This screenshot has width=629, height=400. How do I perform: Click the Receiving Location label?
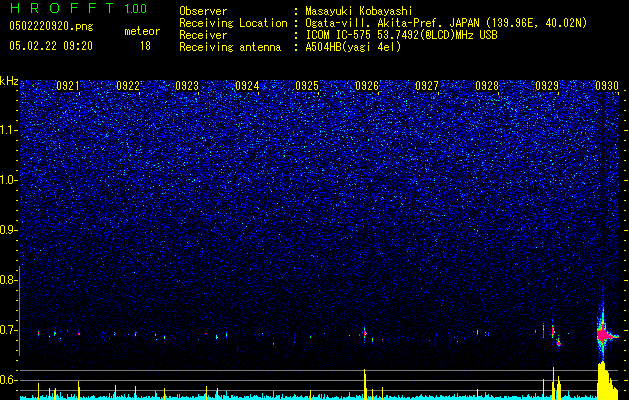(233, 23)
